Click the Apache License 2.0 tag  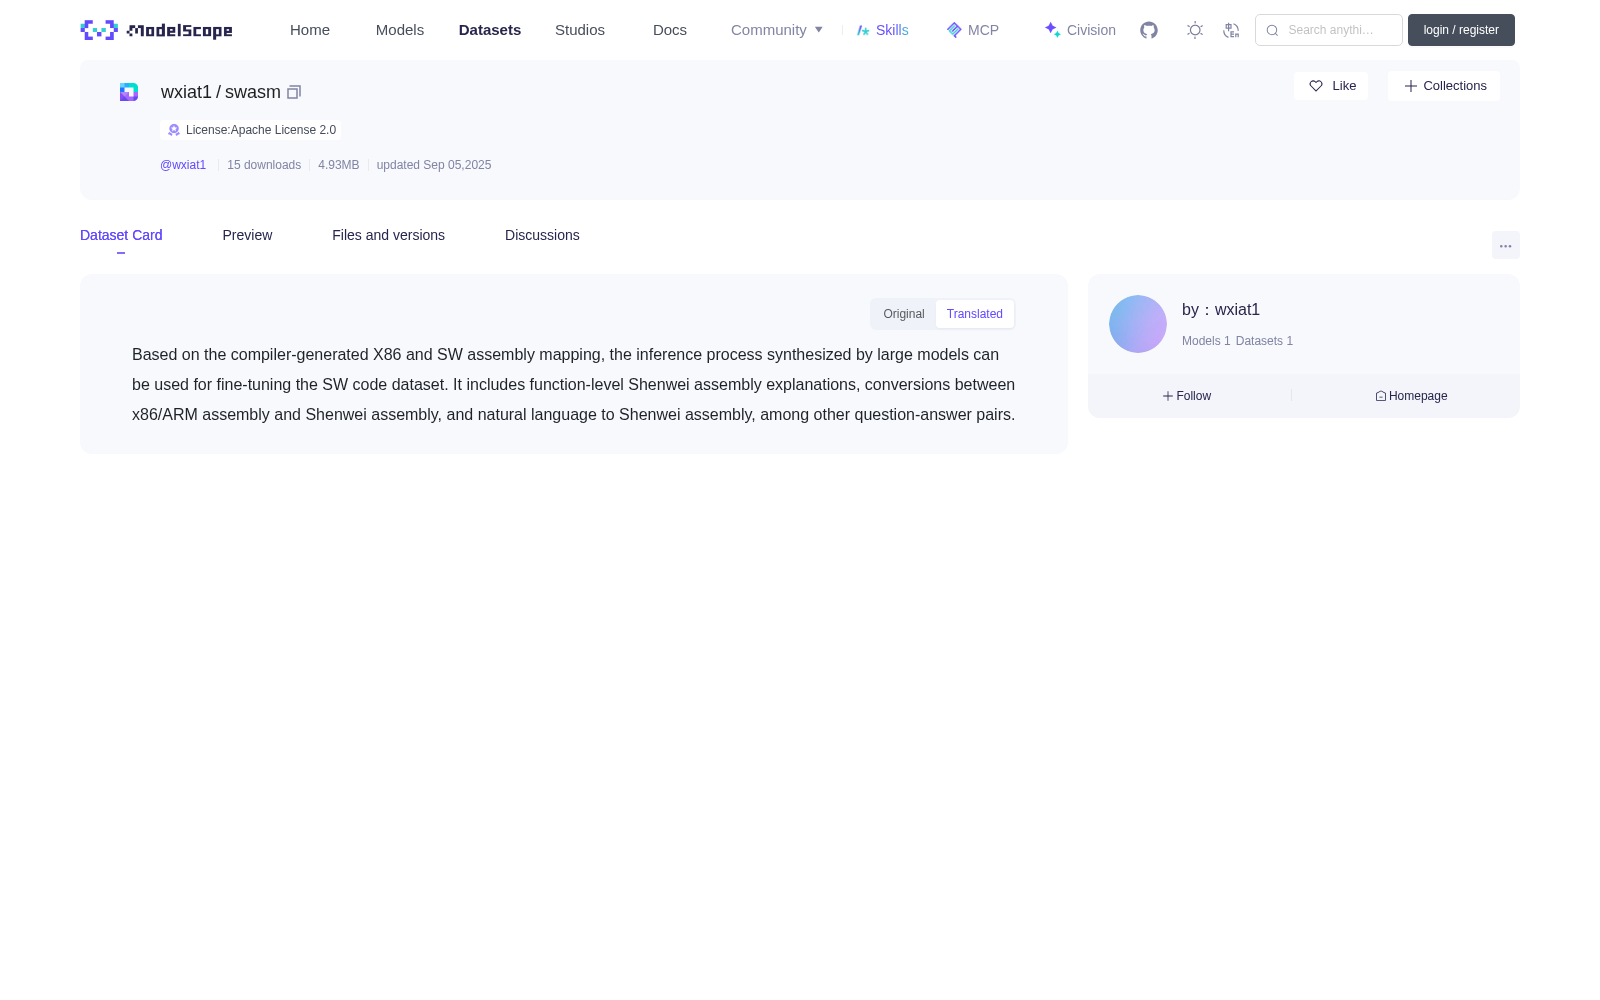(251, 130)
